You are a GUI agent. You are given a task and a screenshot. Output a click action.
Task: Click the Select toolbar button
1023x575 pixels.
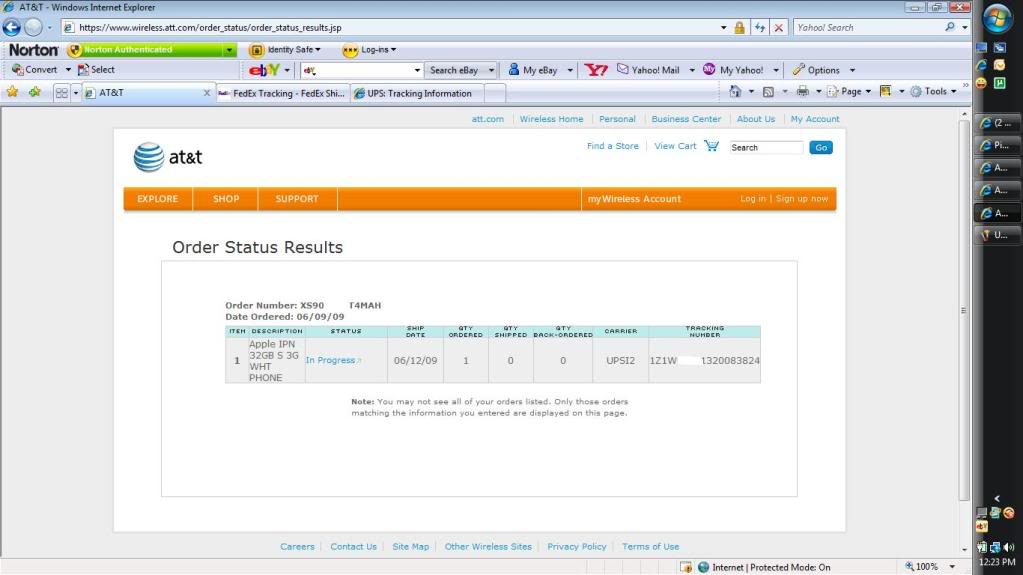[x=96, y=70]
